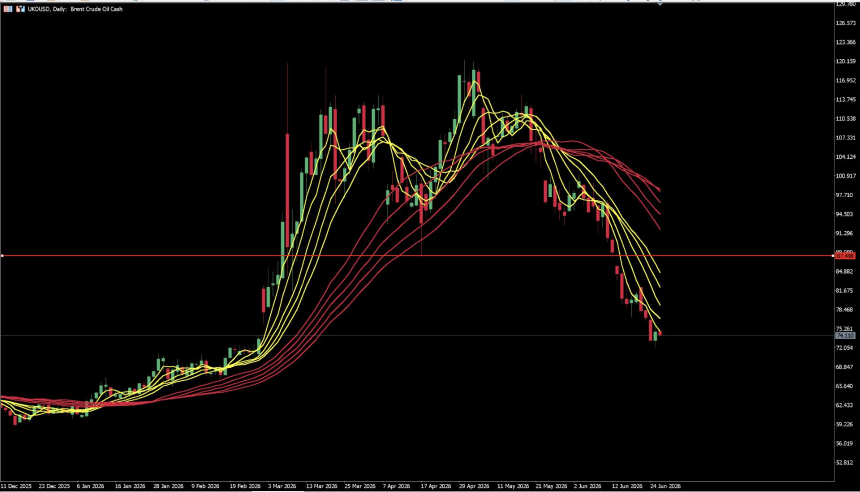Click price scale value 62.433
This screenshot has height=492, width=860.
click(845, 405)
